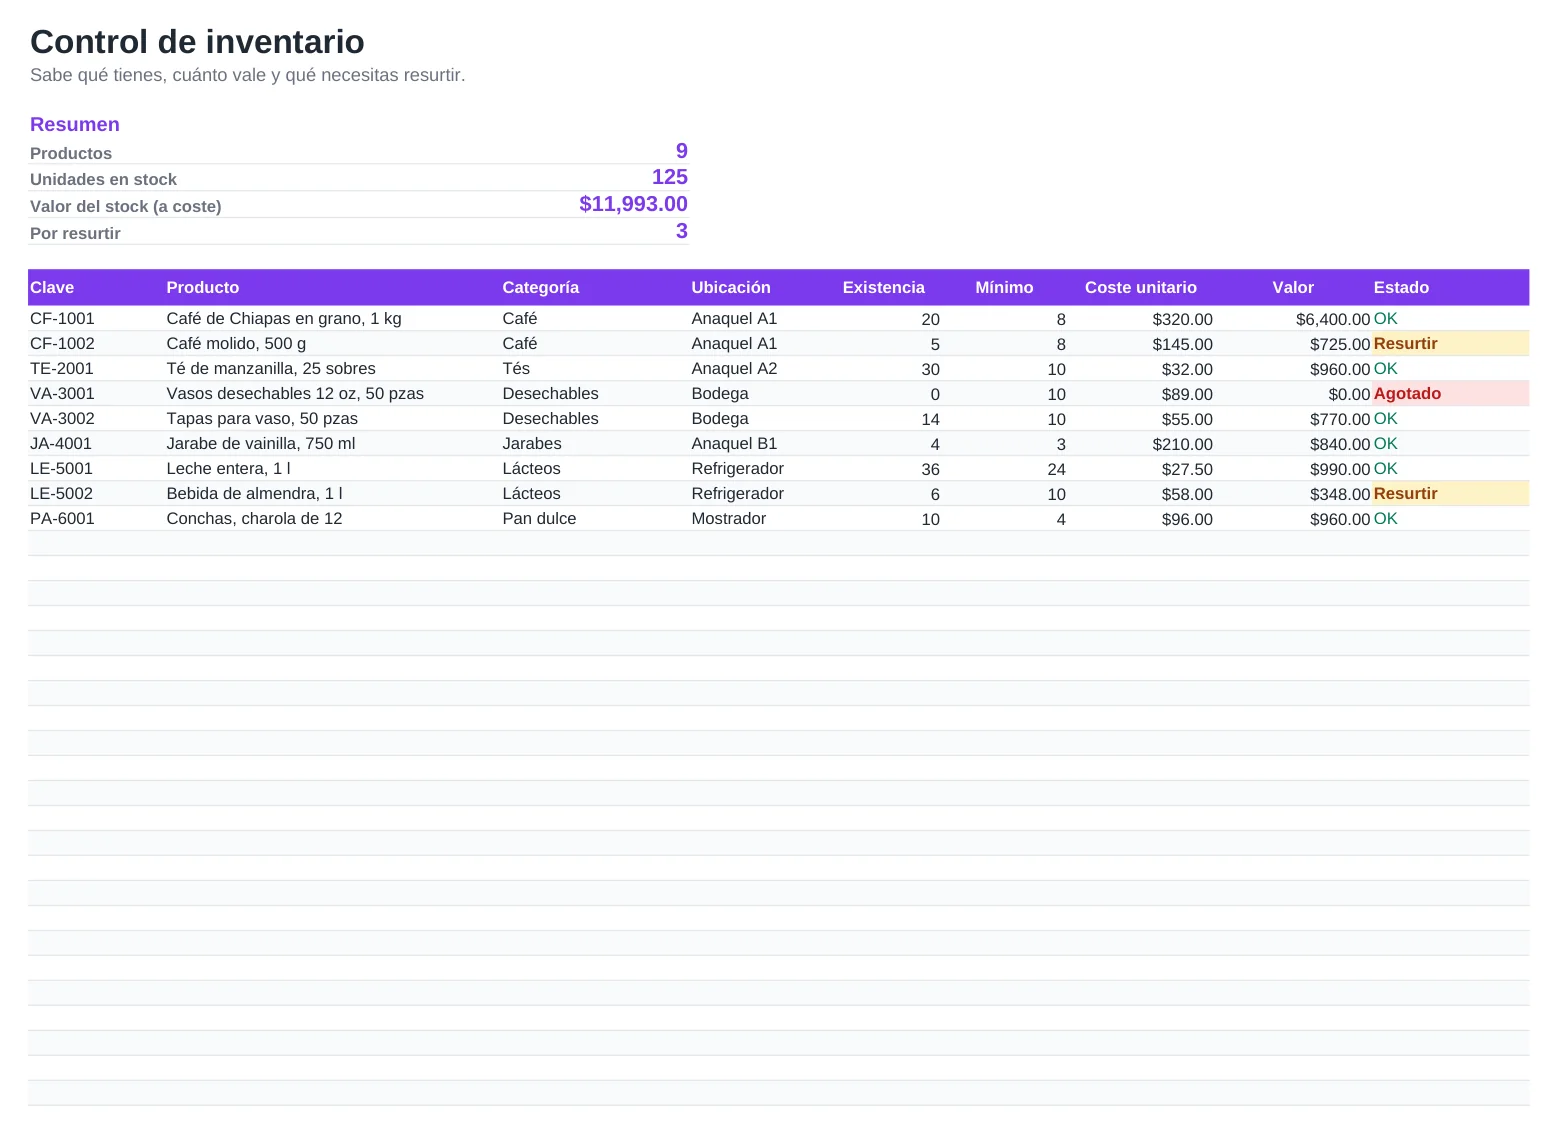This screenshot has height=1134, width=1558.
Task: Select the $145.00 unit cost cell
Action: (x=1182, y=344)
